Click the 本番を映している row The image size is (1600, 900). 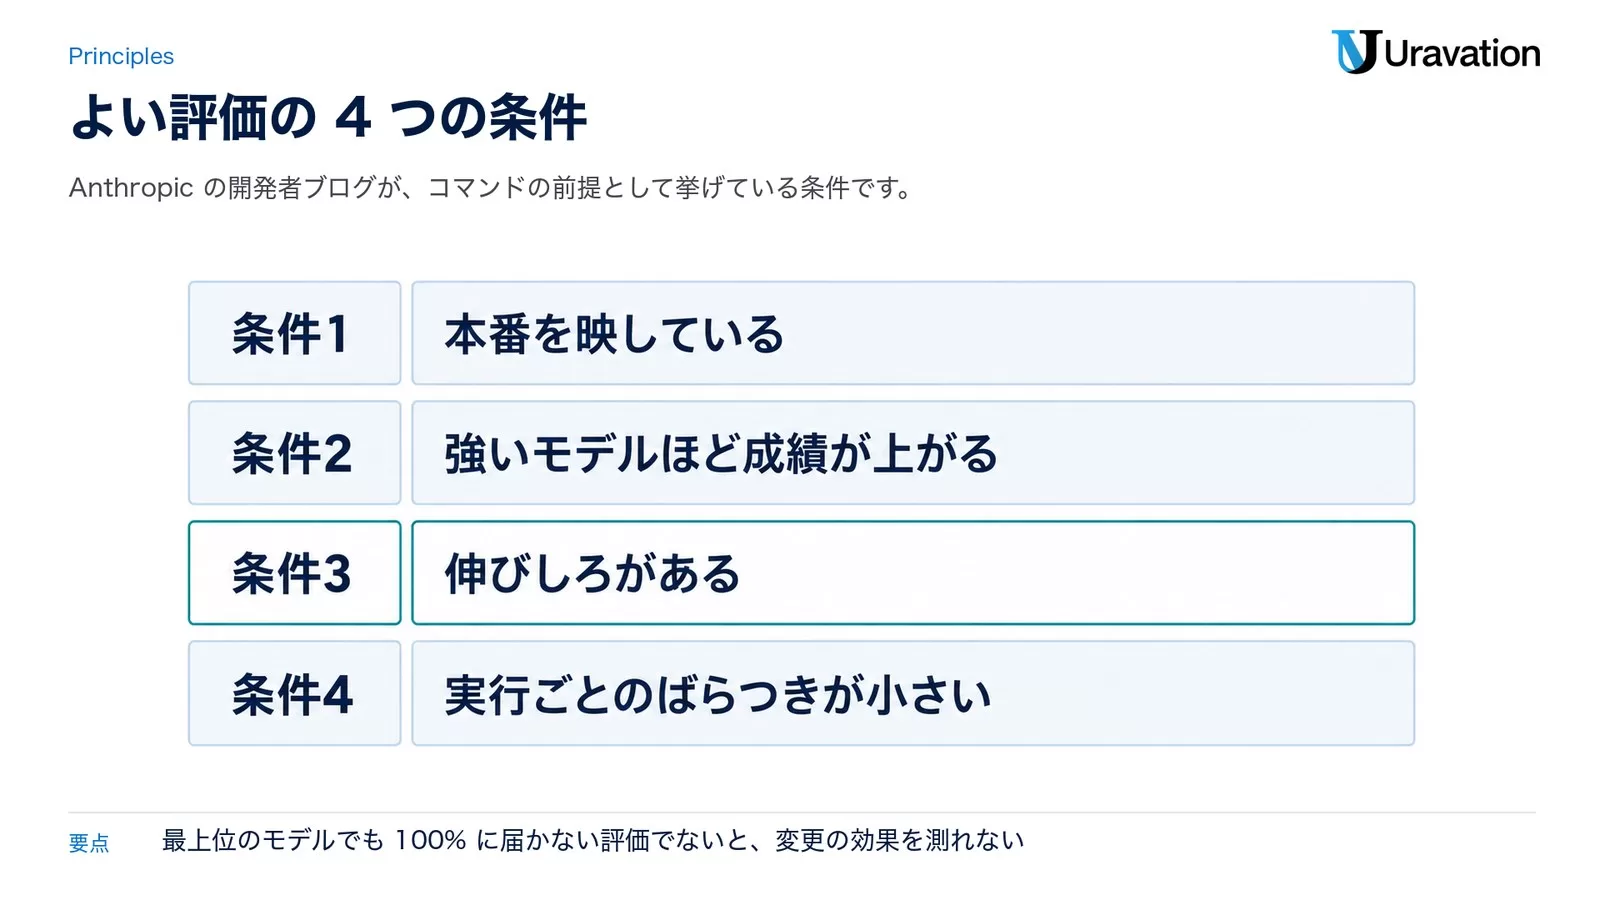tap(913, 333)
